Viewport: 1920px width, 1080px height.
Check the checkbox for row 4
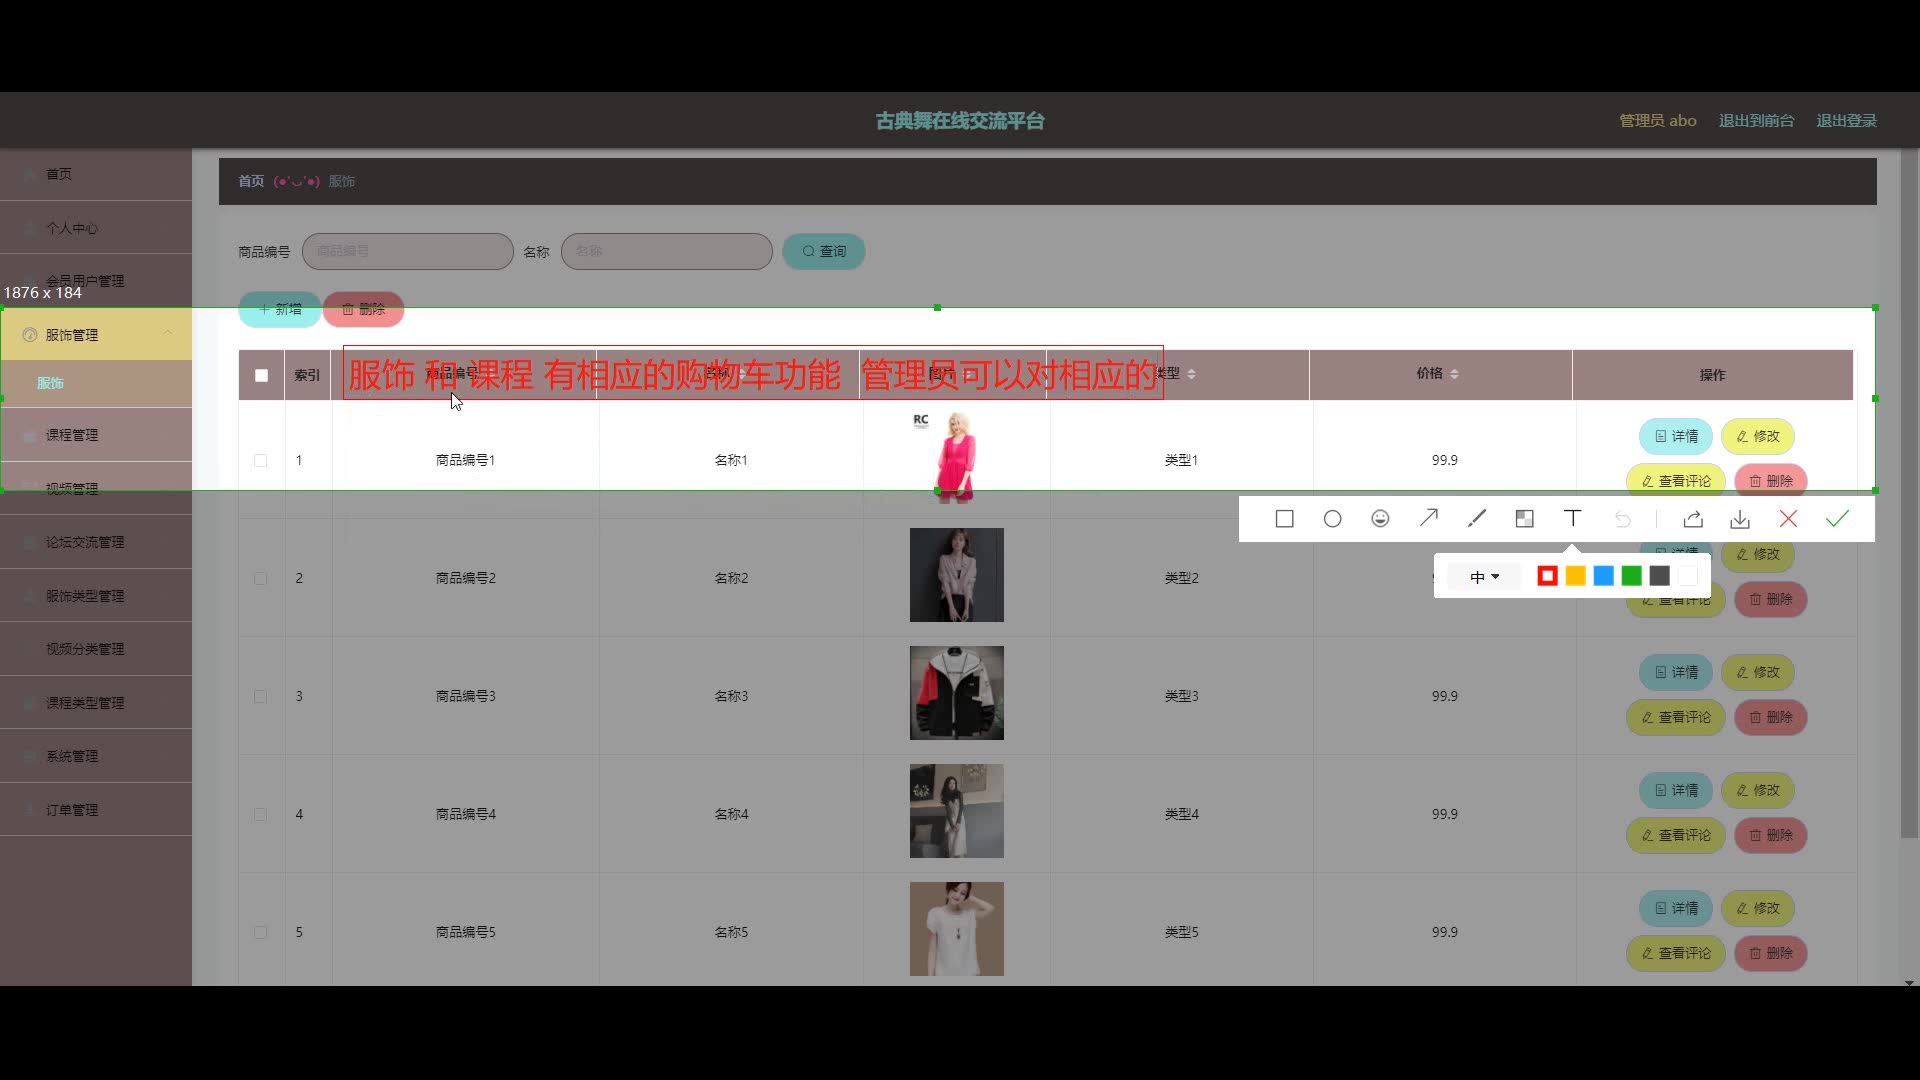pos(260,815)
